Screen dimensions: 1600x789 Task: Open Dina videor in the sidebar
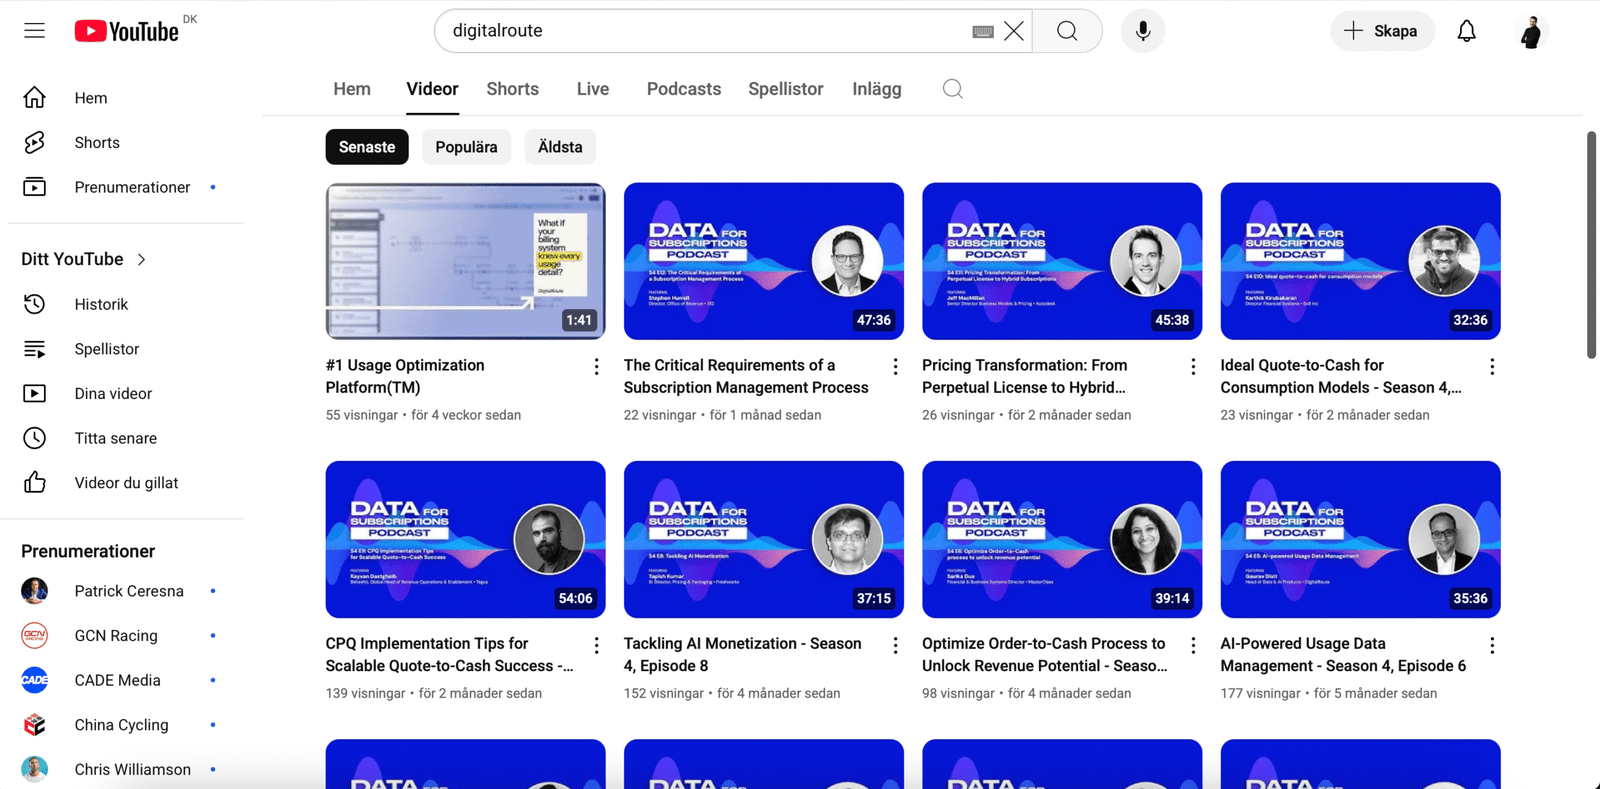126,393
